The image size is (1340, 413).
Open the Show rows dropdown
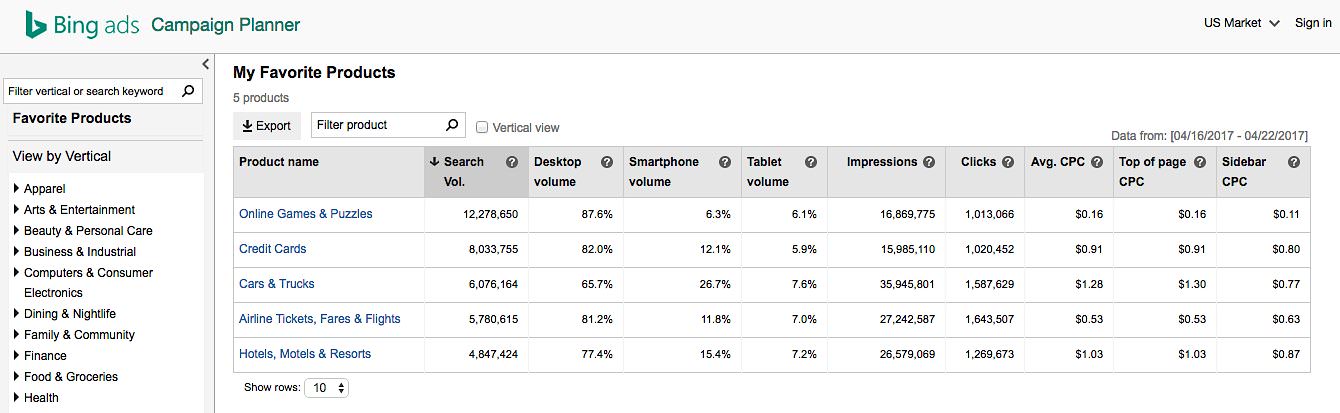(x=328, y=388)
